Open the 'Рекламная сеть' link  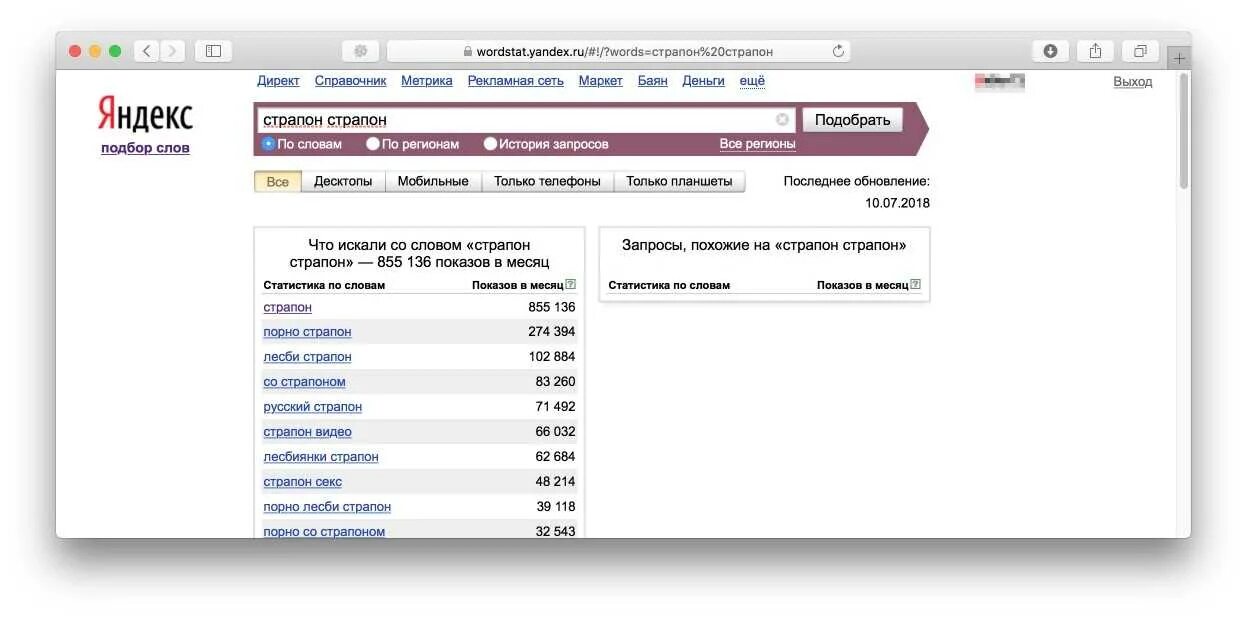pos(516,81)
